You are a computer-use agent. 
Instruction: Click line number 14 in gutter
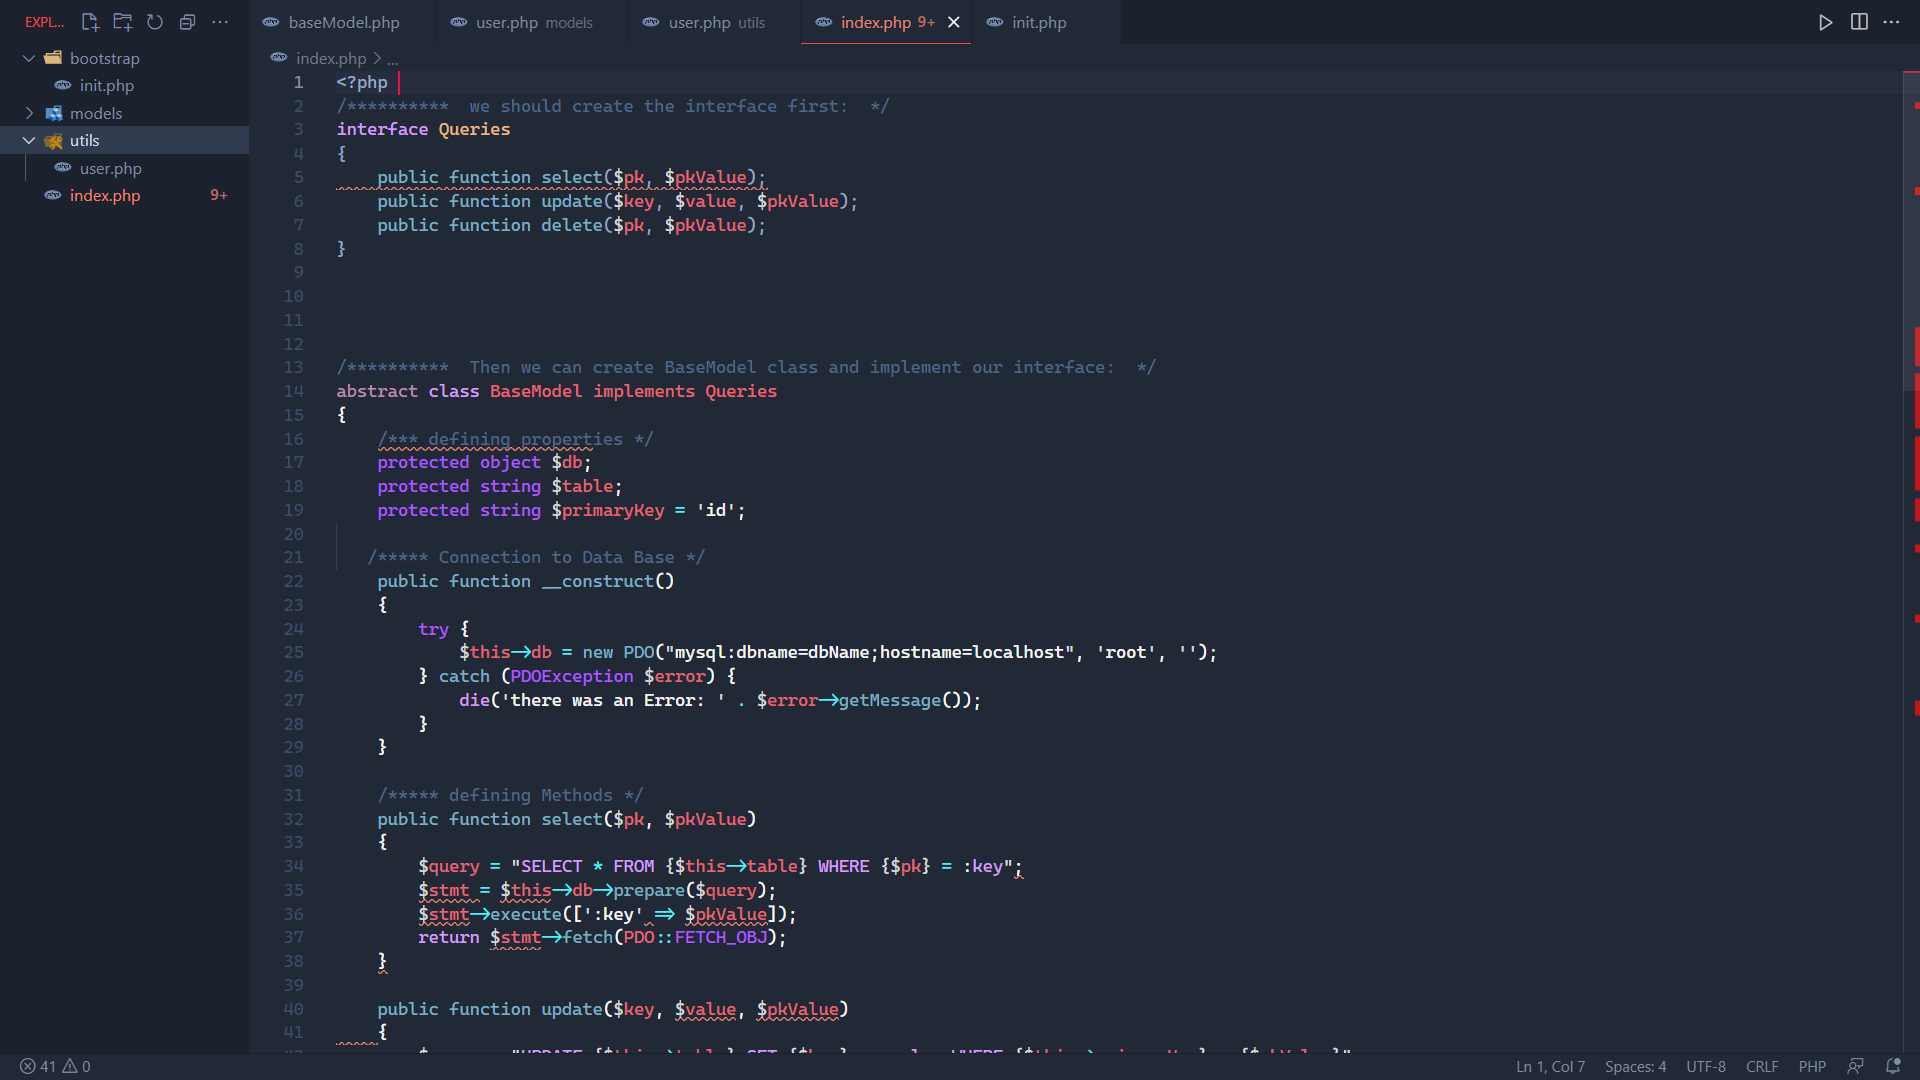[293, 391]
